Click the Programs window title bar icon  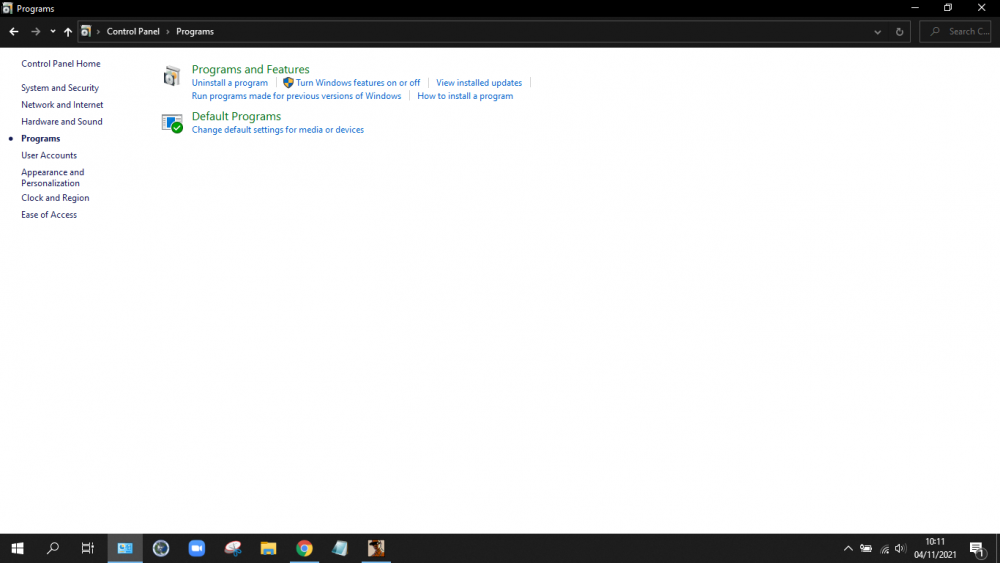[7, 8]
